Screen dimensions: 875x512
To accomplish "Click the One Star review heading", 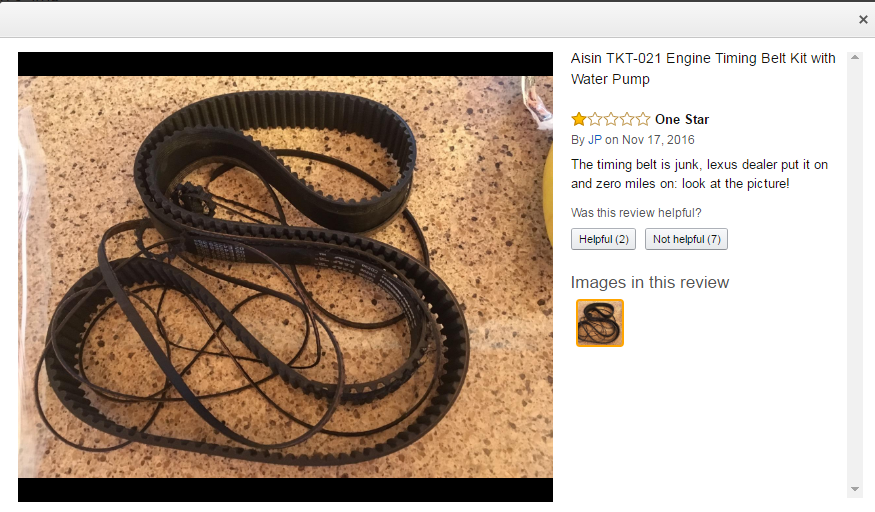I will 682,119.
